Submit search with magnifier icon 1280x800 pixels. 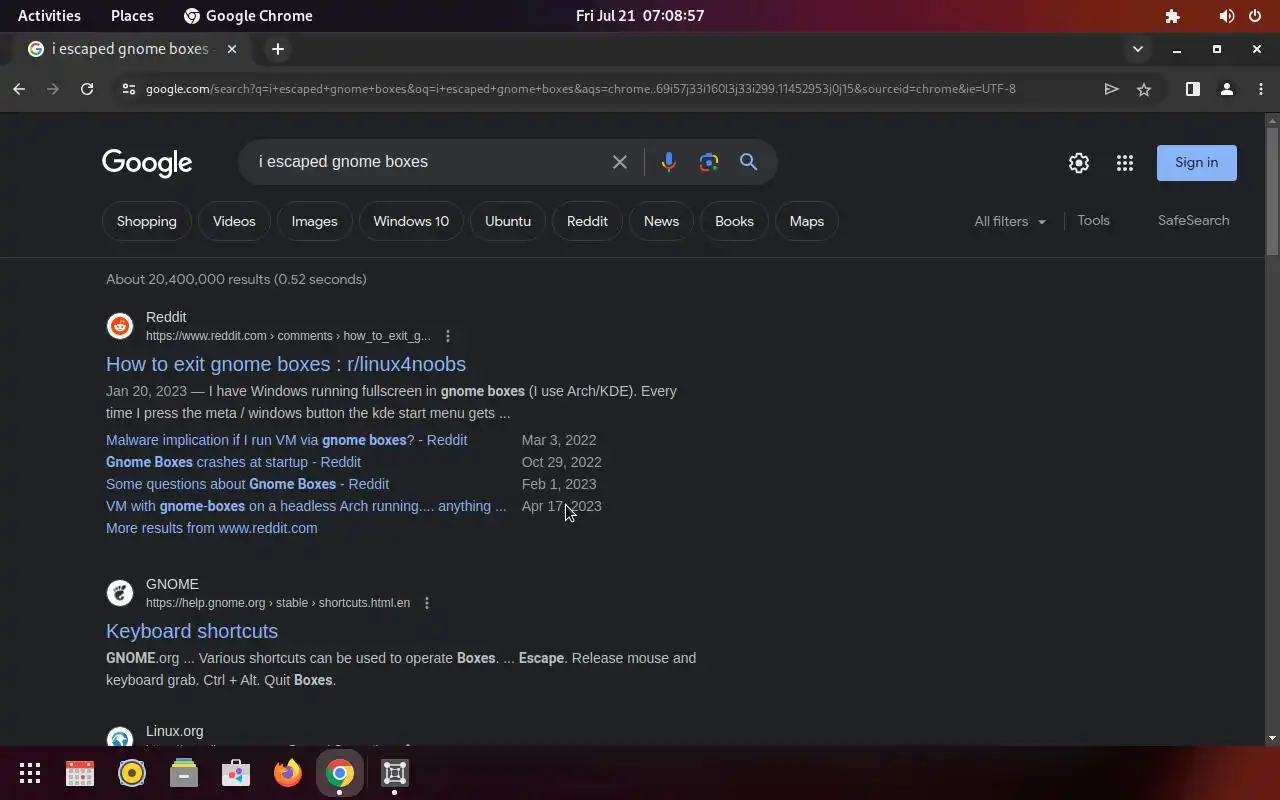click(x=748, y=162)
